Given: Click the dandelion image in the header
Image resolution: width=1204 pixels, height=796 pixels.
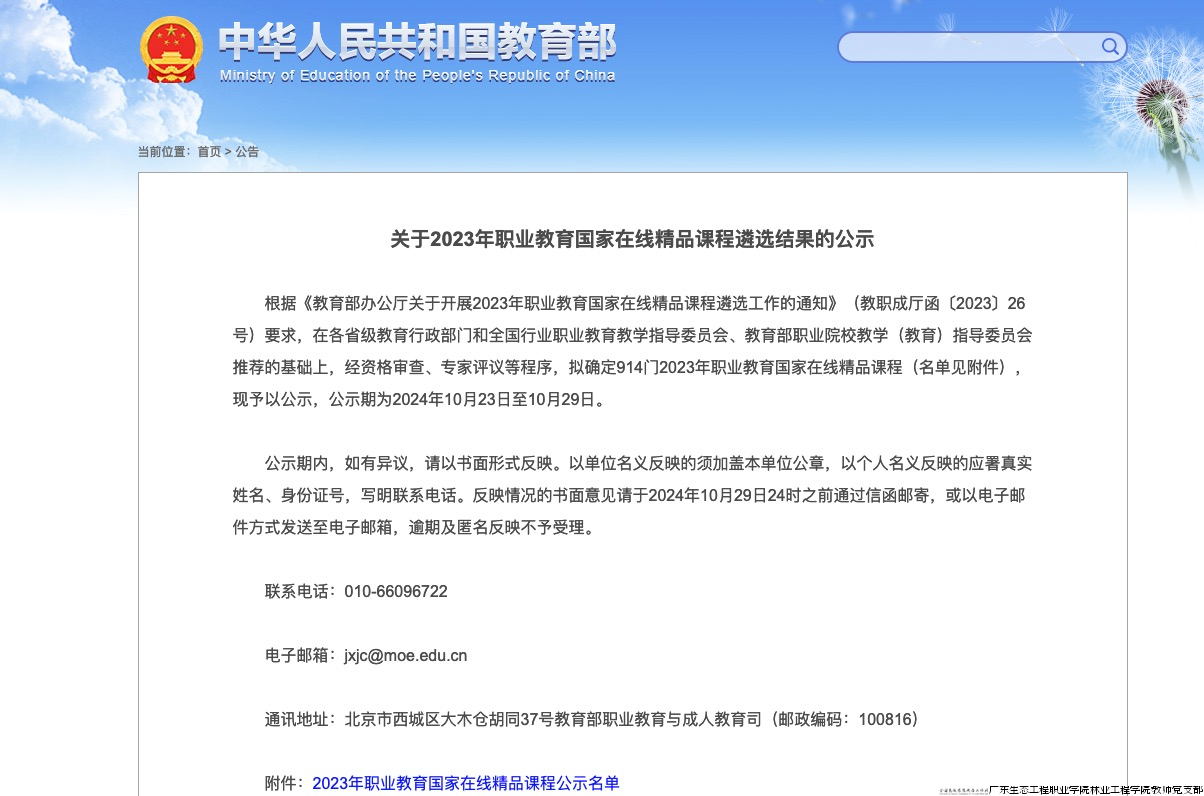Looking at the screenshot, I should (x=1160, y=100).
